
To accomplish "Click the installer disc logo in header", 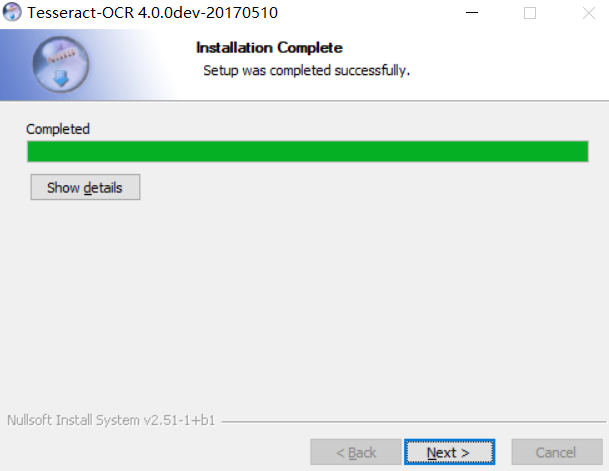I will 61,64.
